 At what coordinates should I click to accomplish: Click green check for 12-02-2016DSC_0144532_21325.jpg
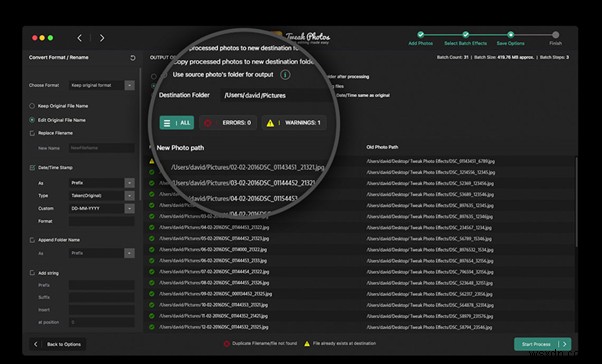point(152,327)
